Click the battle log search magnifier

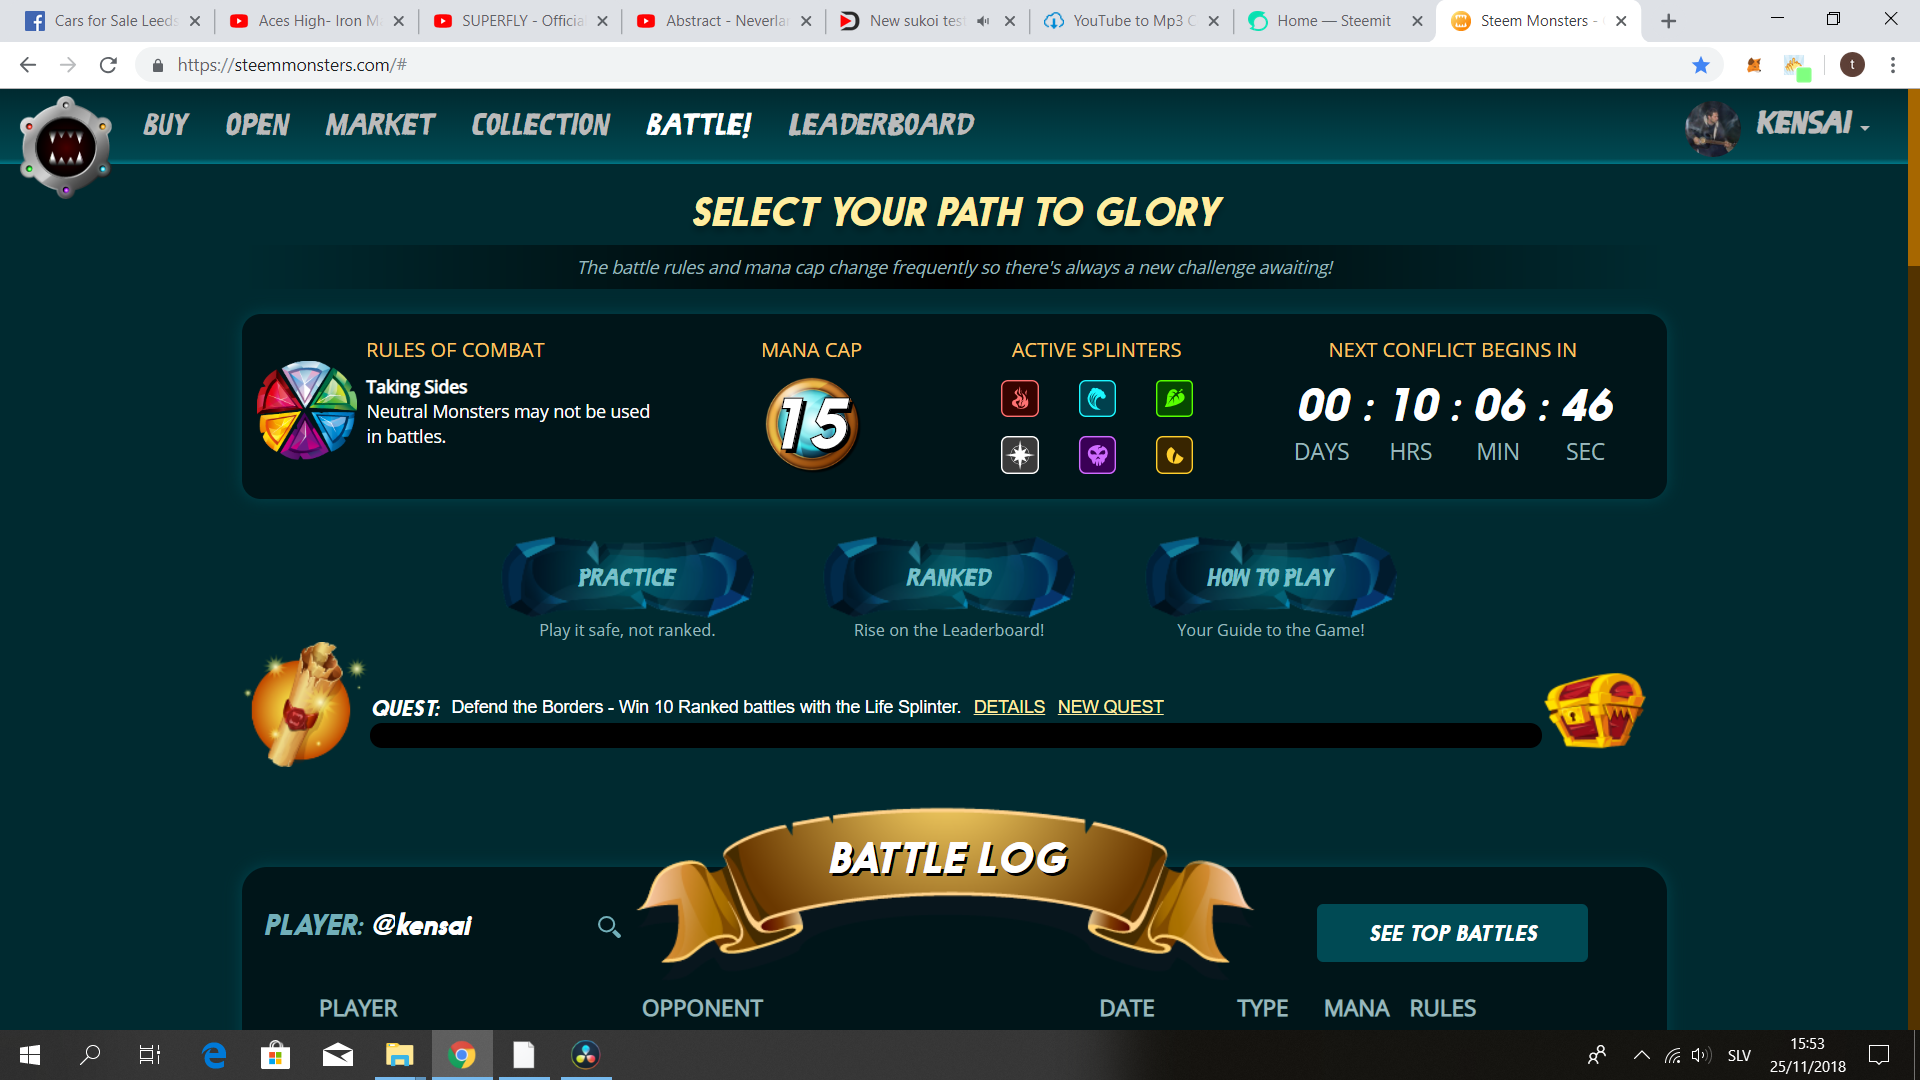[x=608, y=927]
